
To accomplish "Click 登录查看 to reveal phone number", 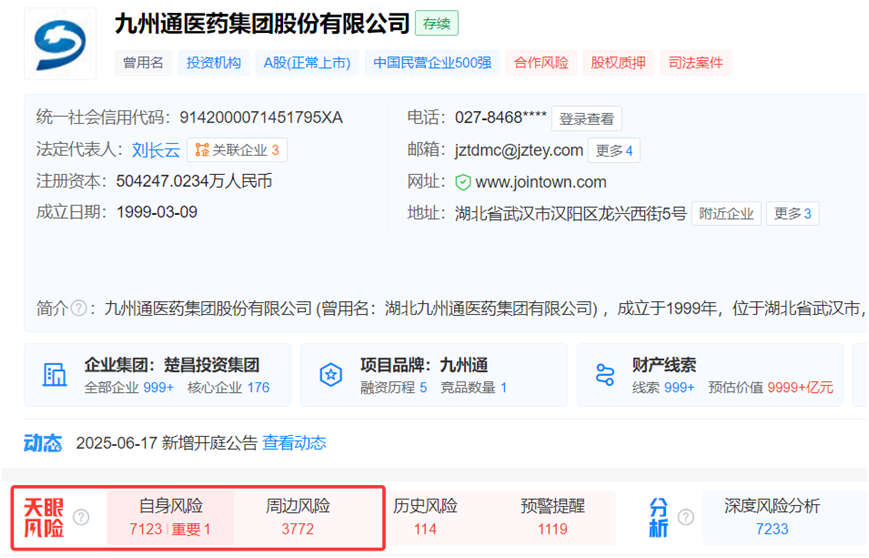I will (x=586, y=119).
